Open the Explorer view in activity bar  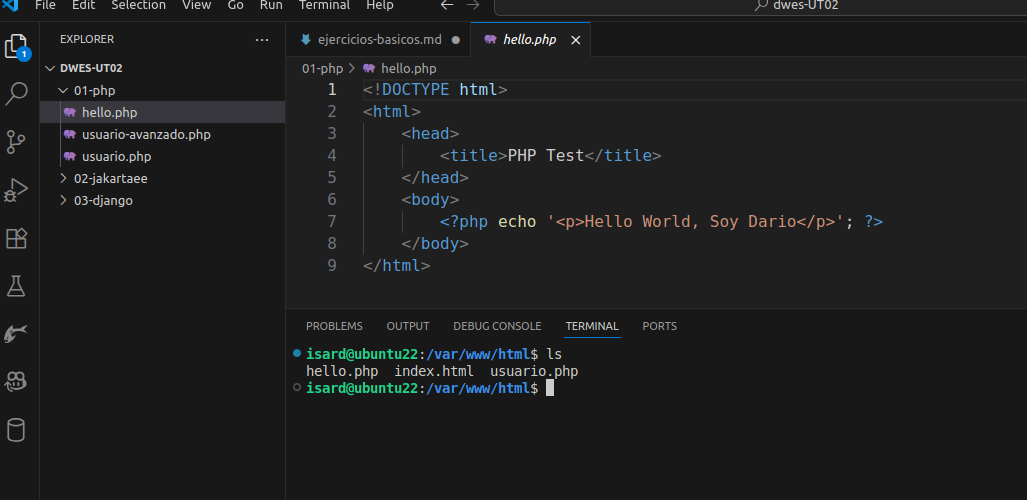(17, 47)
